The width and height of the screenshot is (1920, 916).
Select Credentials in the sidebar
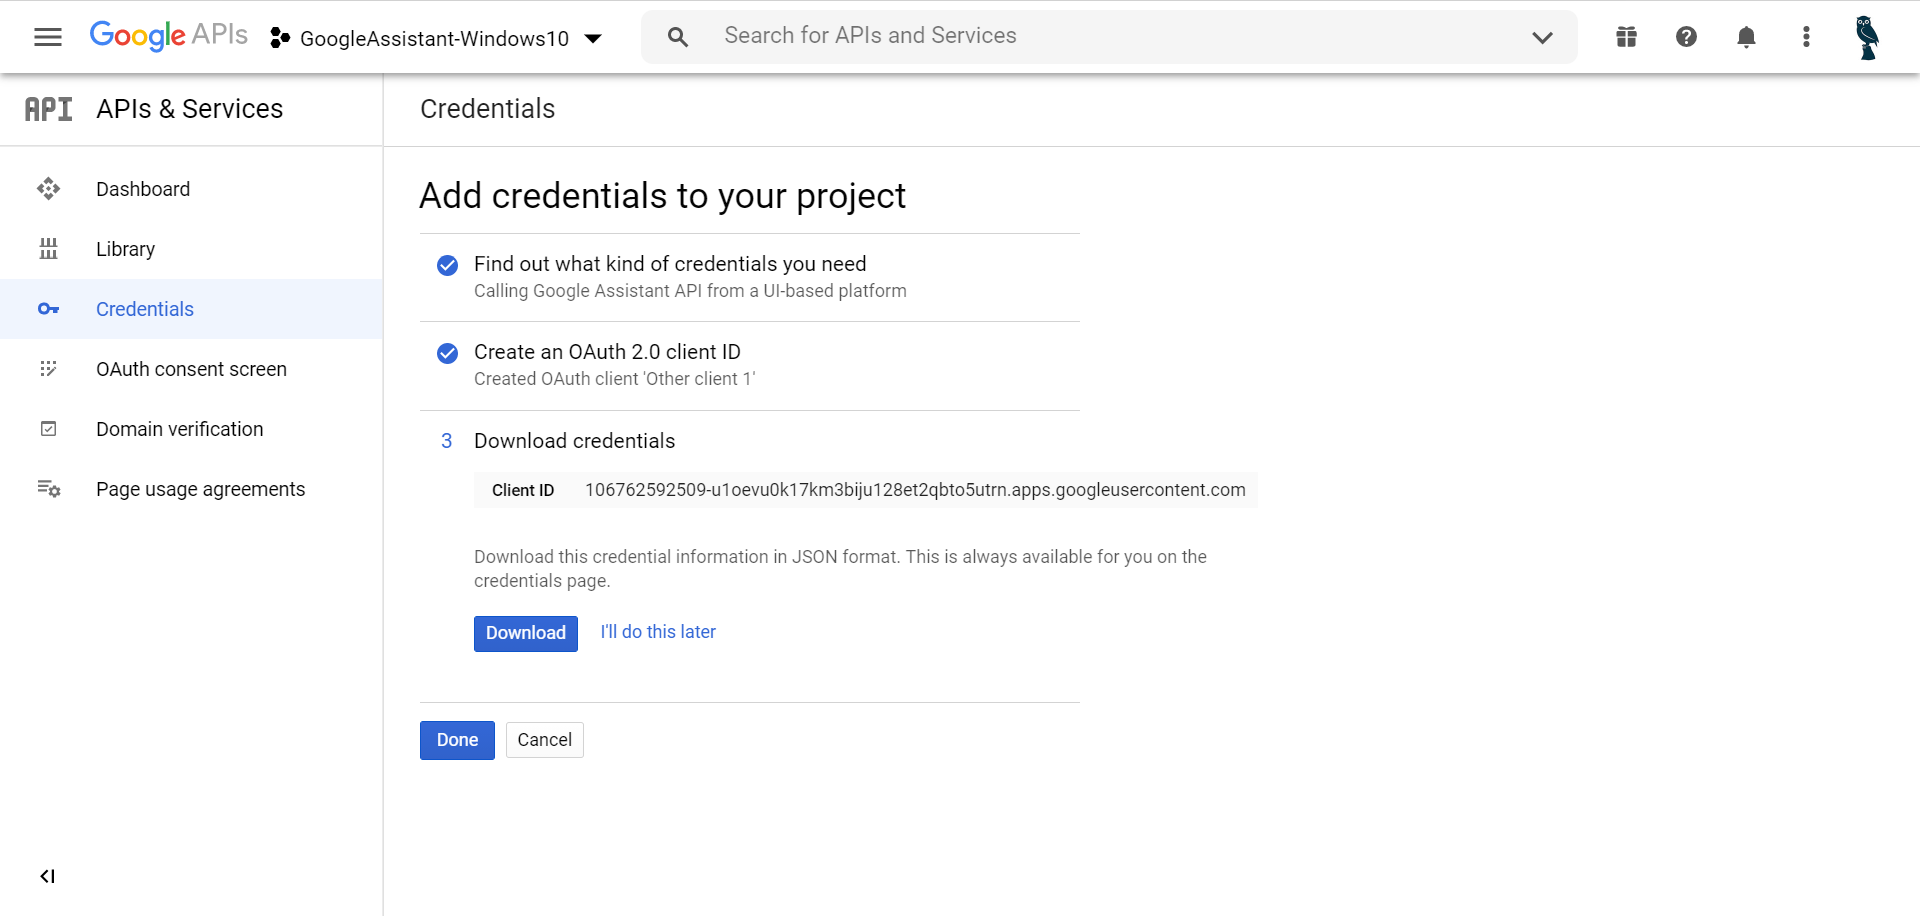(x=145, y=309)
